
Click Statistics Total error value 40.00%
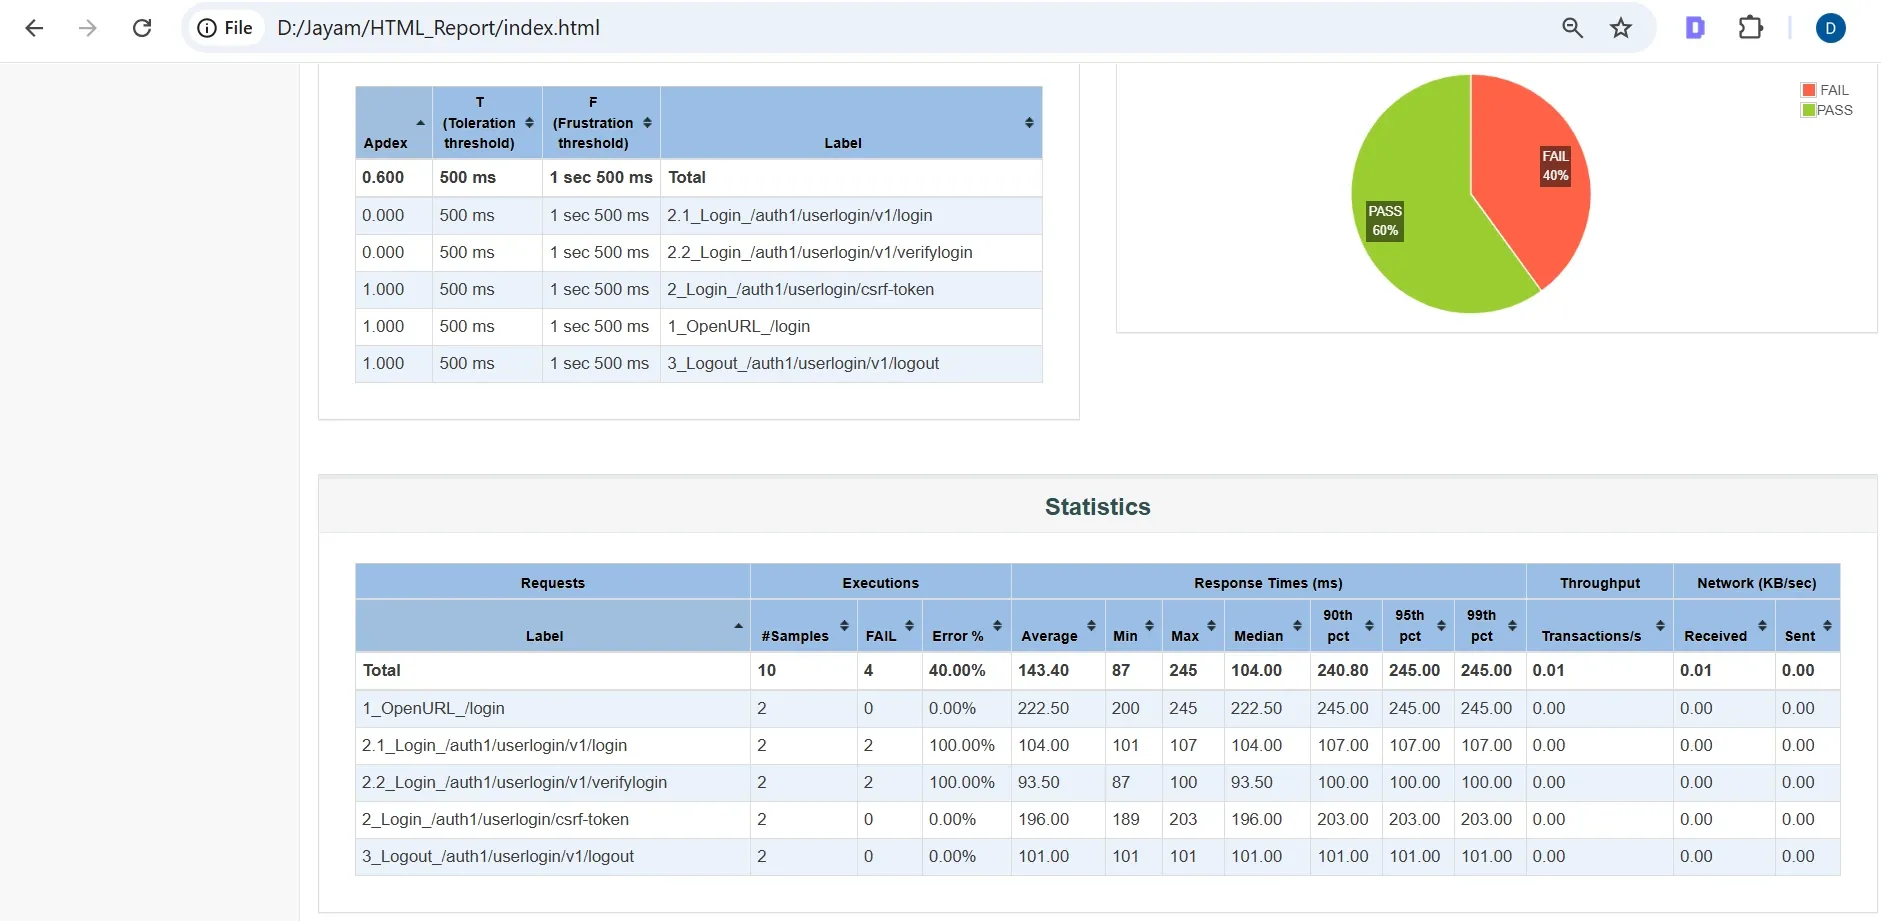[957, 670]
